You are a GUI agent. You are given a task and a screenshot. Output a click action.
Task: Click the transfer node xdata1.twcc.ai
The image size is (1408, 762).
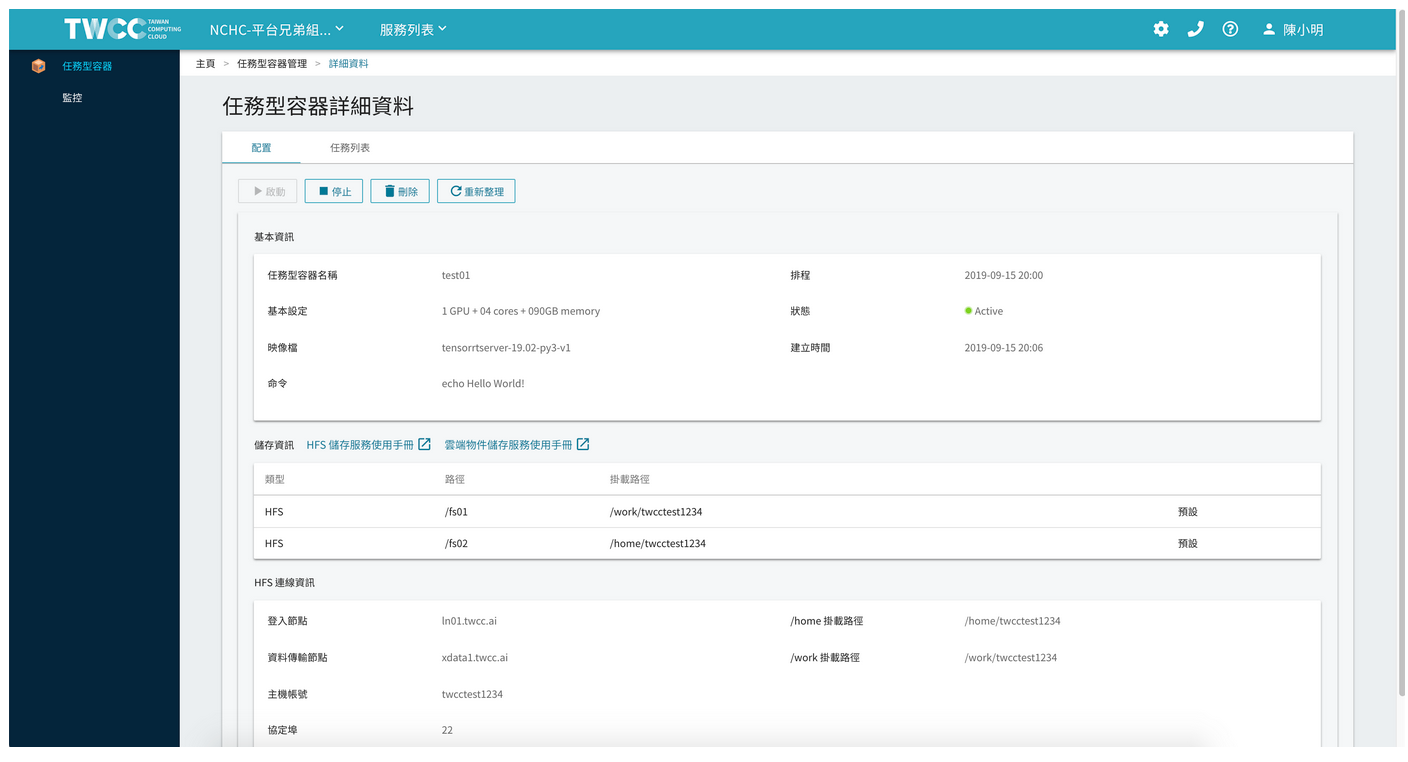[x=475, y=657]
